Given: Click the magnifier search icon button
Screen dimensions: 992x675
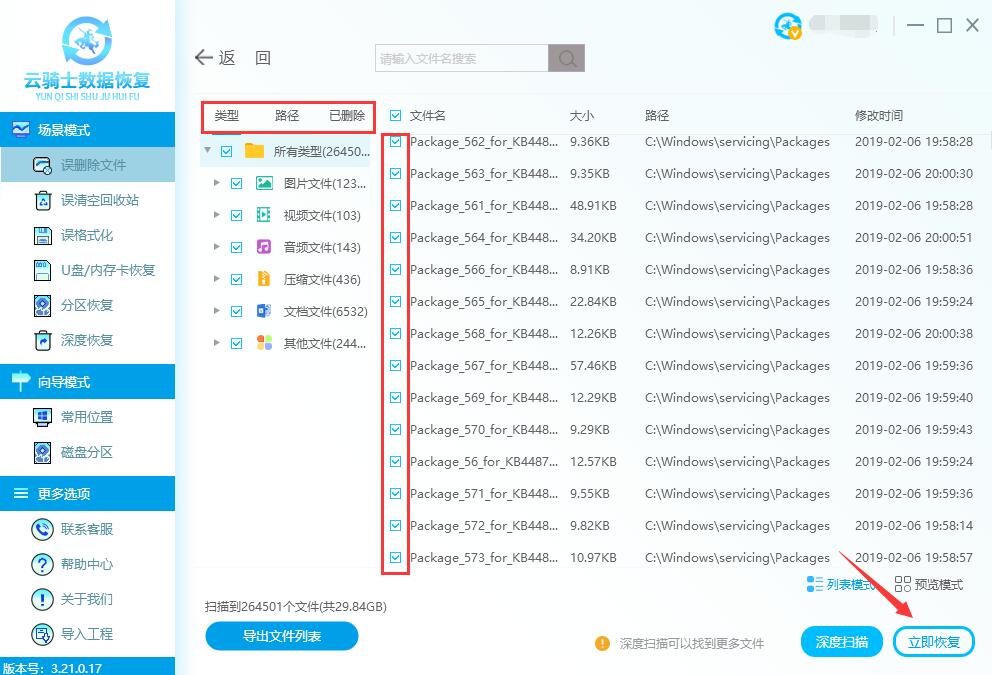Looking at the screenshot, I should [567, 58].
